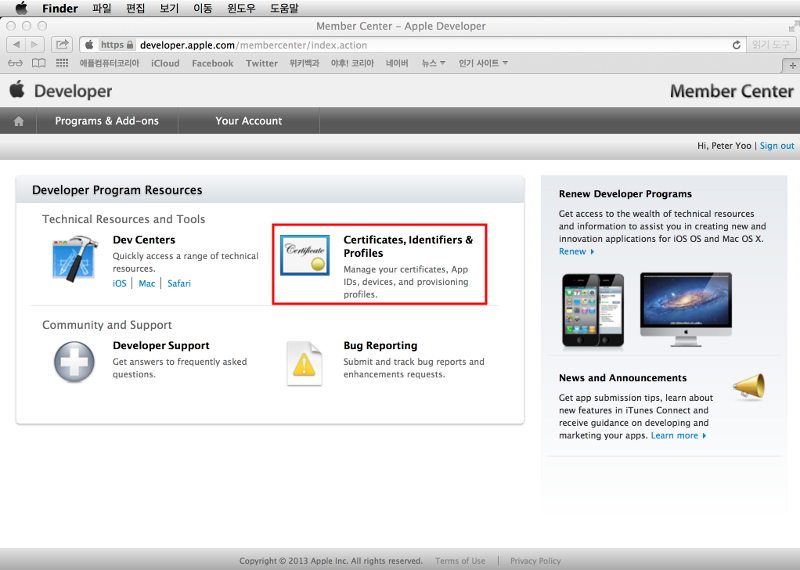The height and width of the screenshot is (570, 800).
Task: Show bookmarks with open book icon
Action: pos(39,63)
